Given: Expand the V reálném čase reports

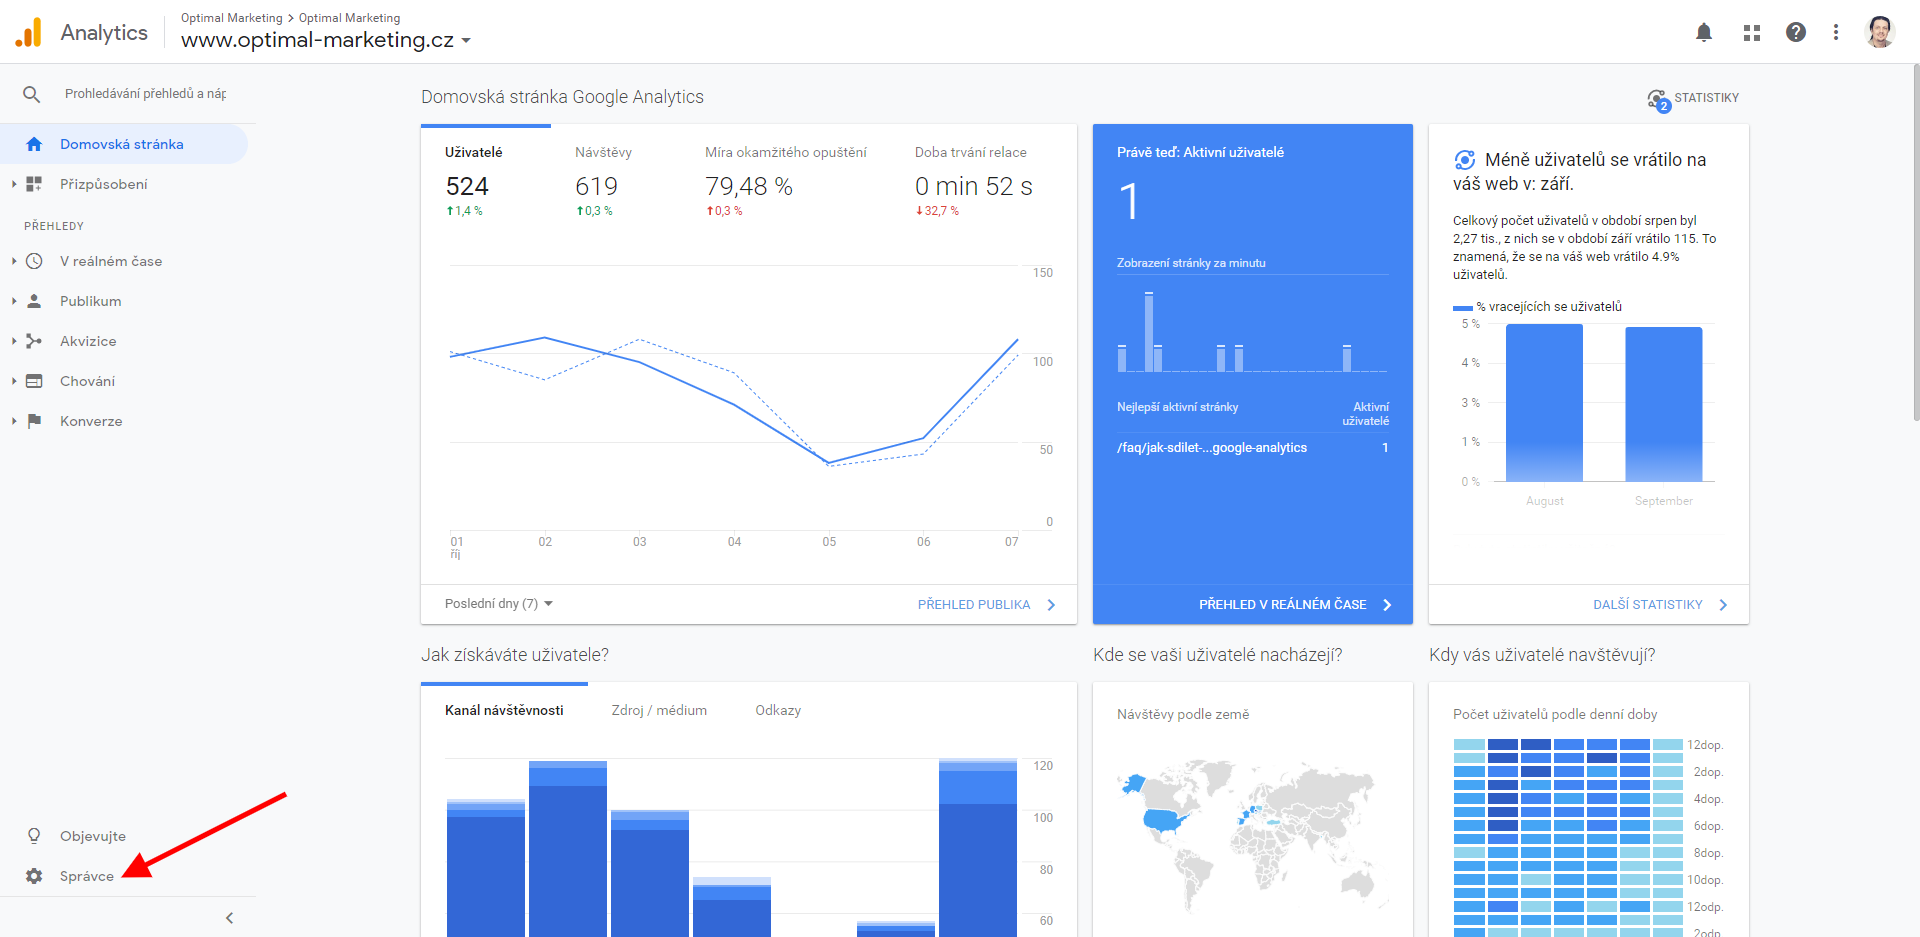Looking at the screenshot, I should (x=14, y=261).
